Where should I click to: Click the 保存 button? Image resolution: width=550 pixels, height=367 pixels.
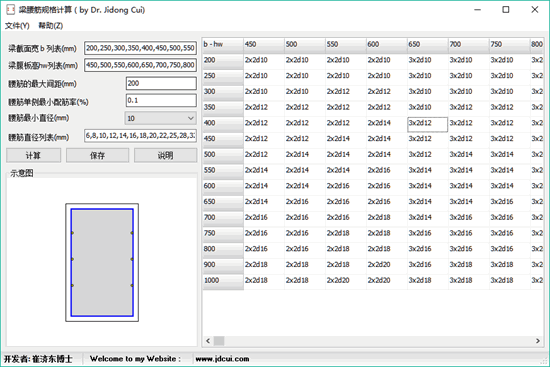pyautogui.click(x=98, y=155)
